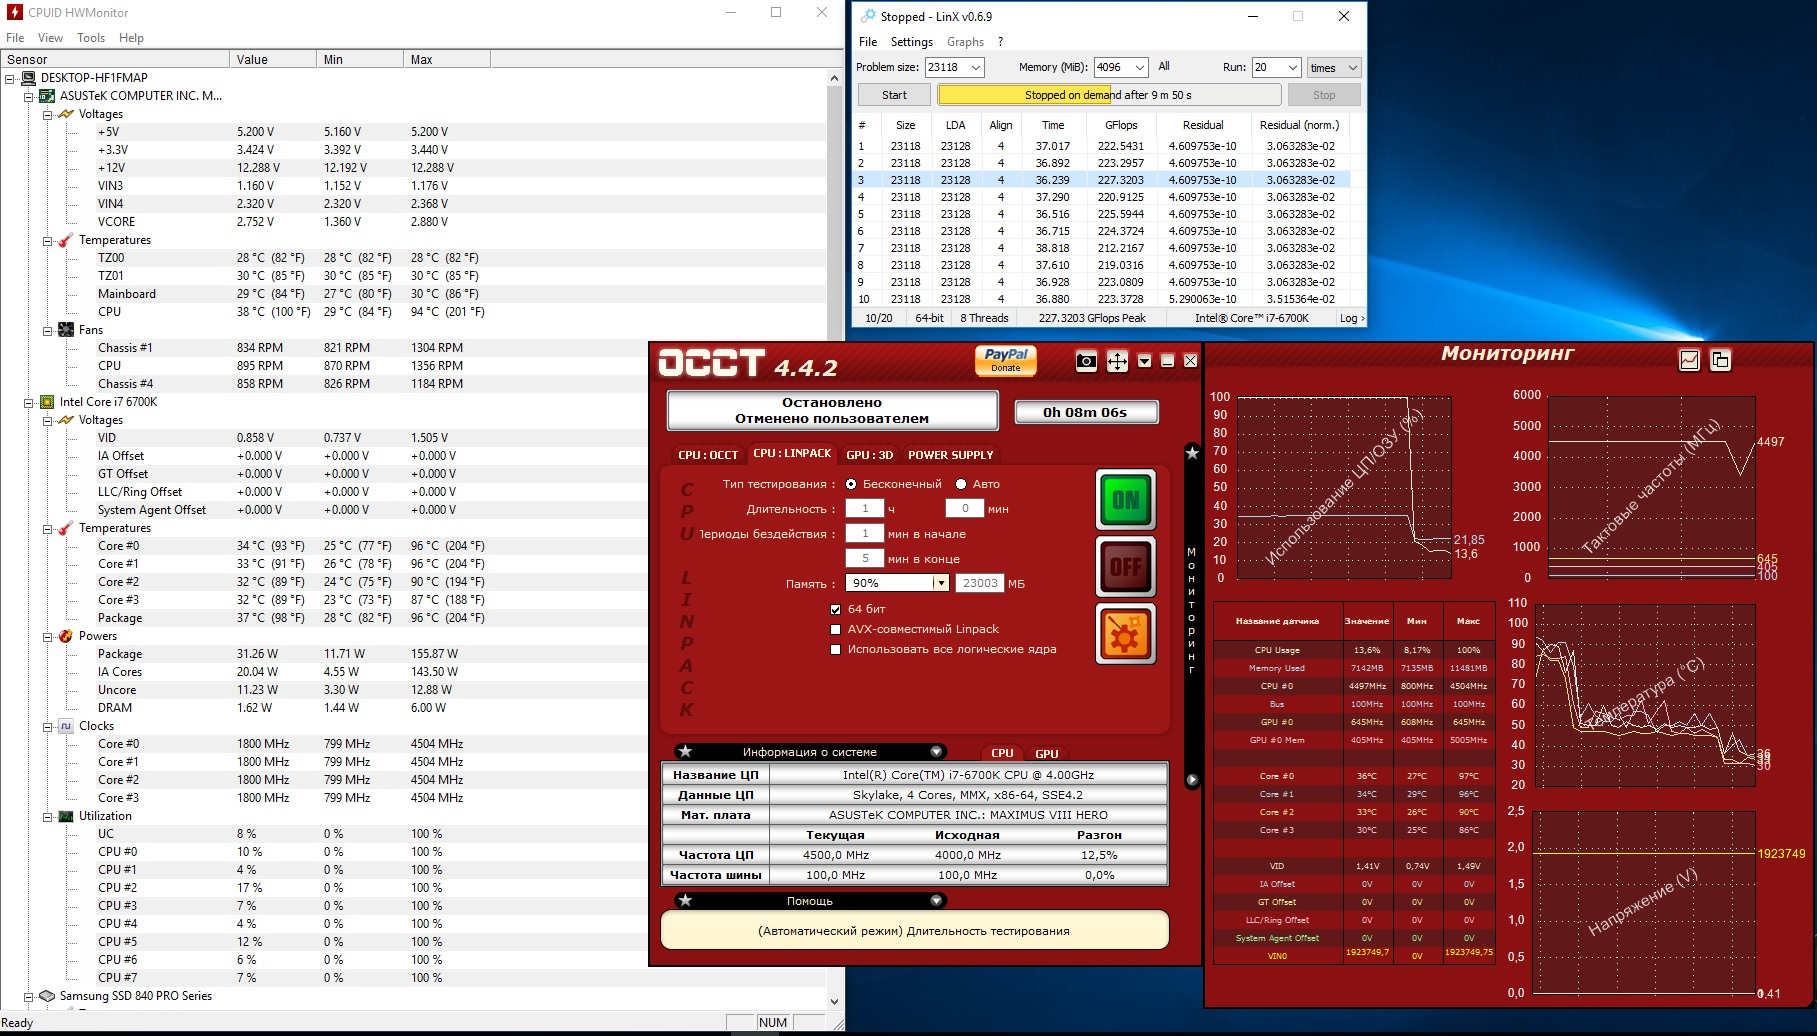The image size is (1817, 1036).
Task: Enable Использовать все логические ядра checkbox
Action: click(x=836, y=649)
